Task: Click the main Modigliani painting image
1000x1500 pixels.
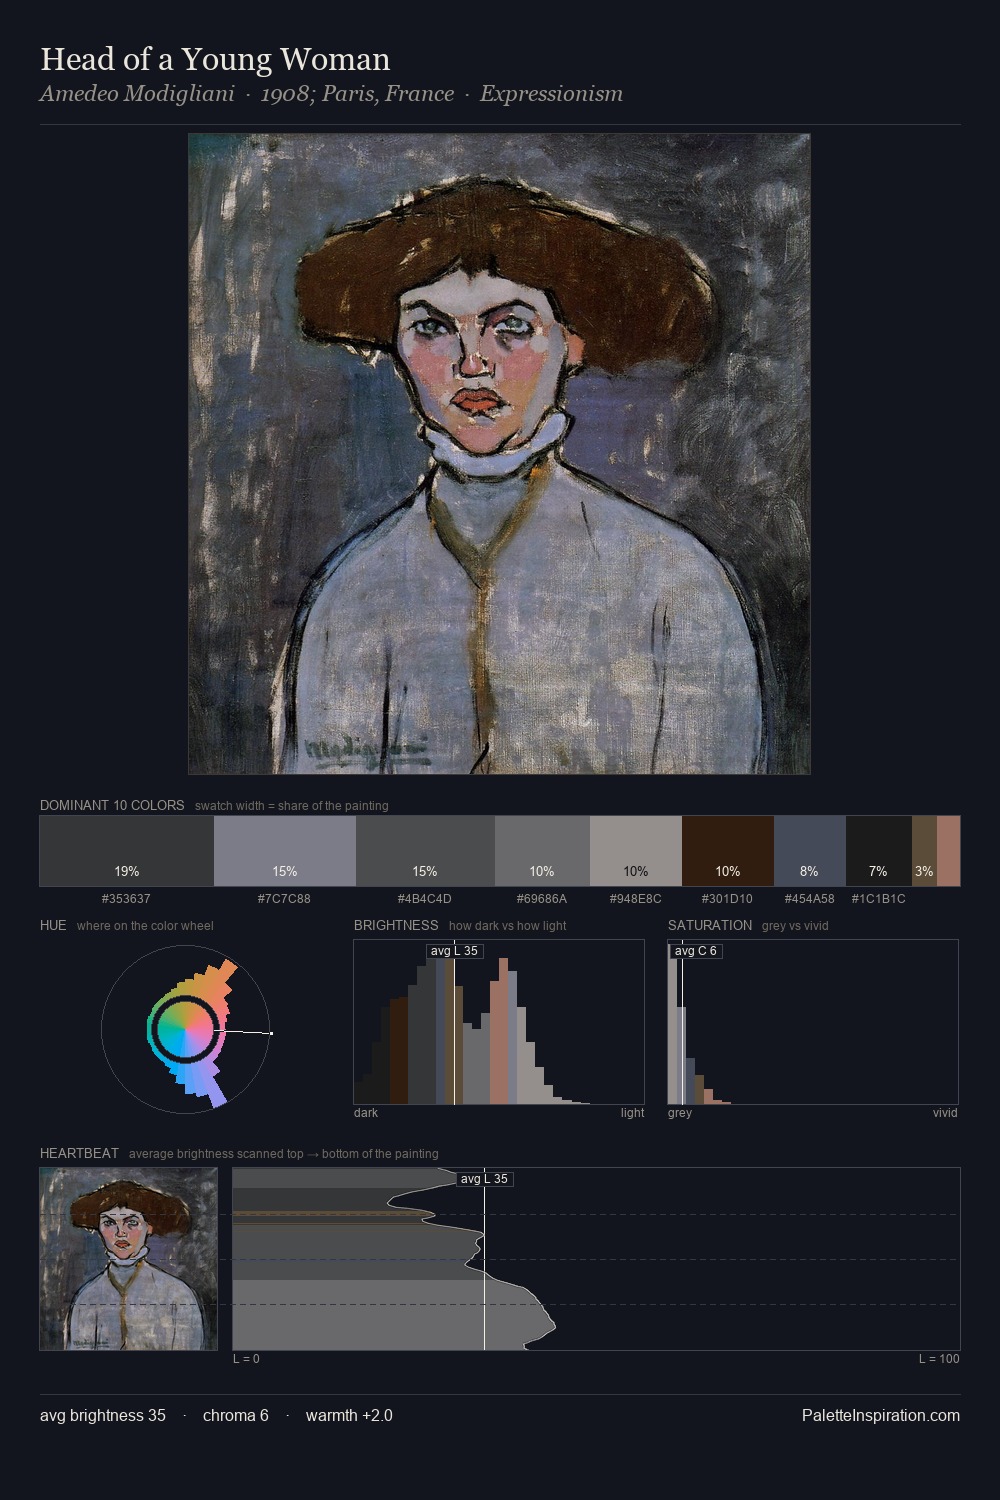Action: point(499,454)
